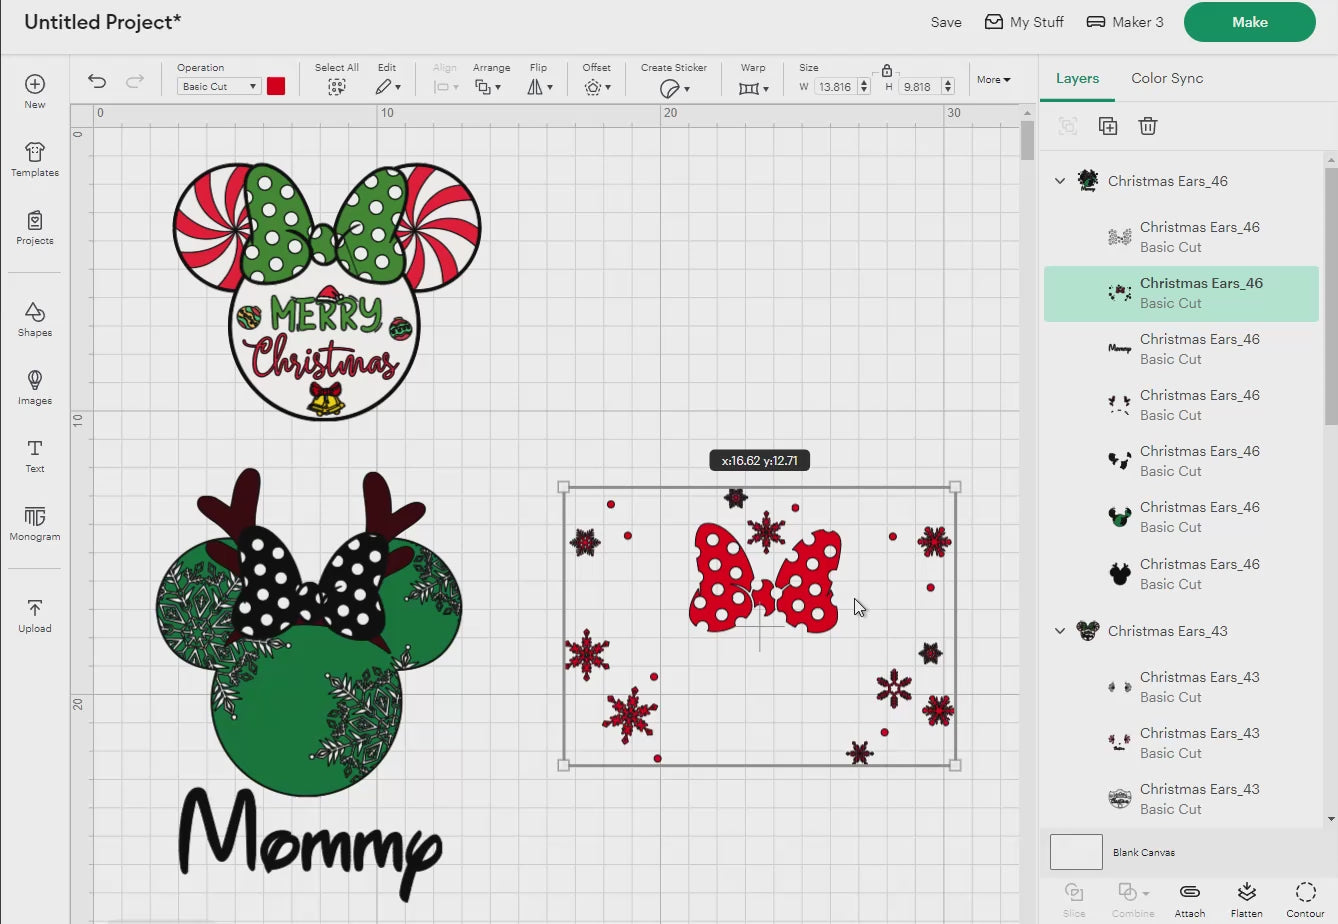
Task: Open the Flip dropdown
Action: pos(539,87)
